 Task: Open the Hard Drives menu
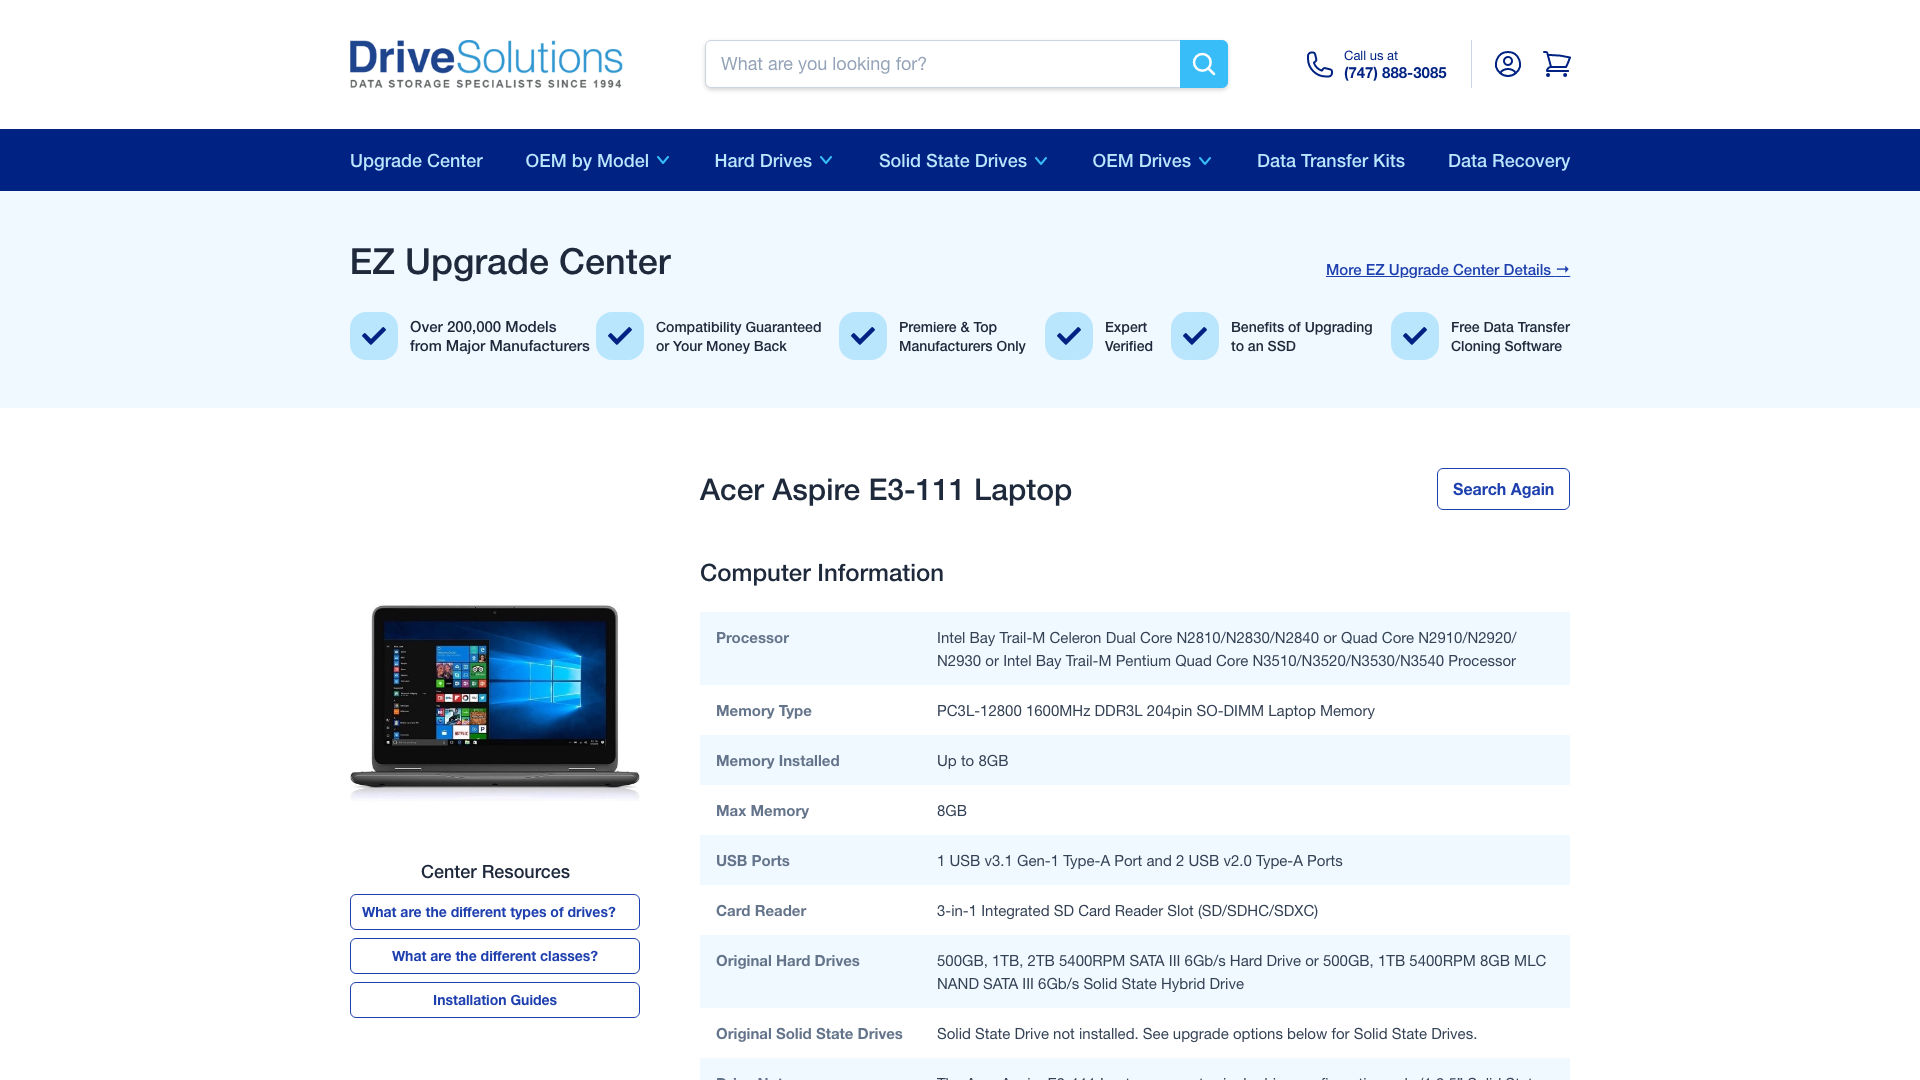tap(773, 161)
